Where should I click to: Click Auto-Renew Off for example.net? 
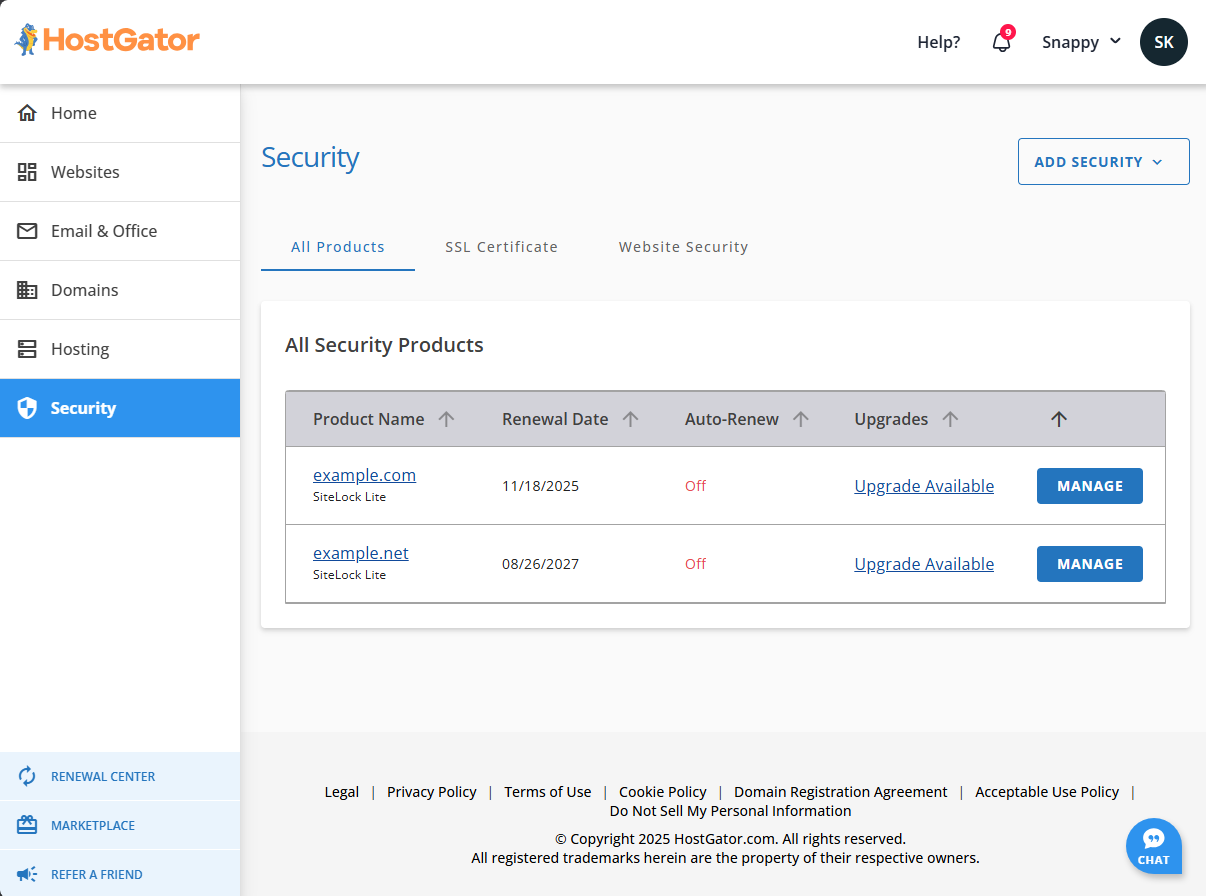click(695, 563)
